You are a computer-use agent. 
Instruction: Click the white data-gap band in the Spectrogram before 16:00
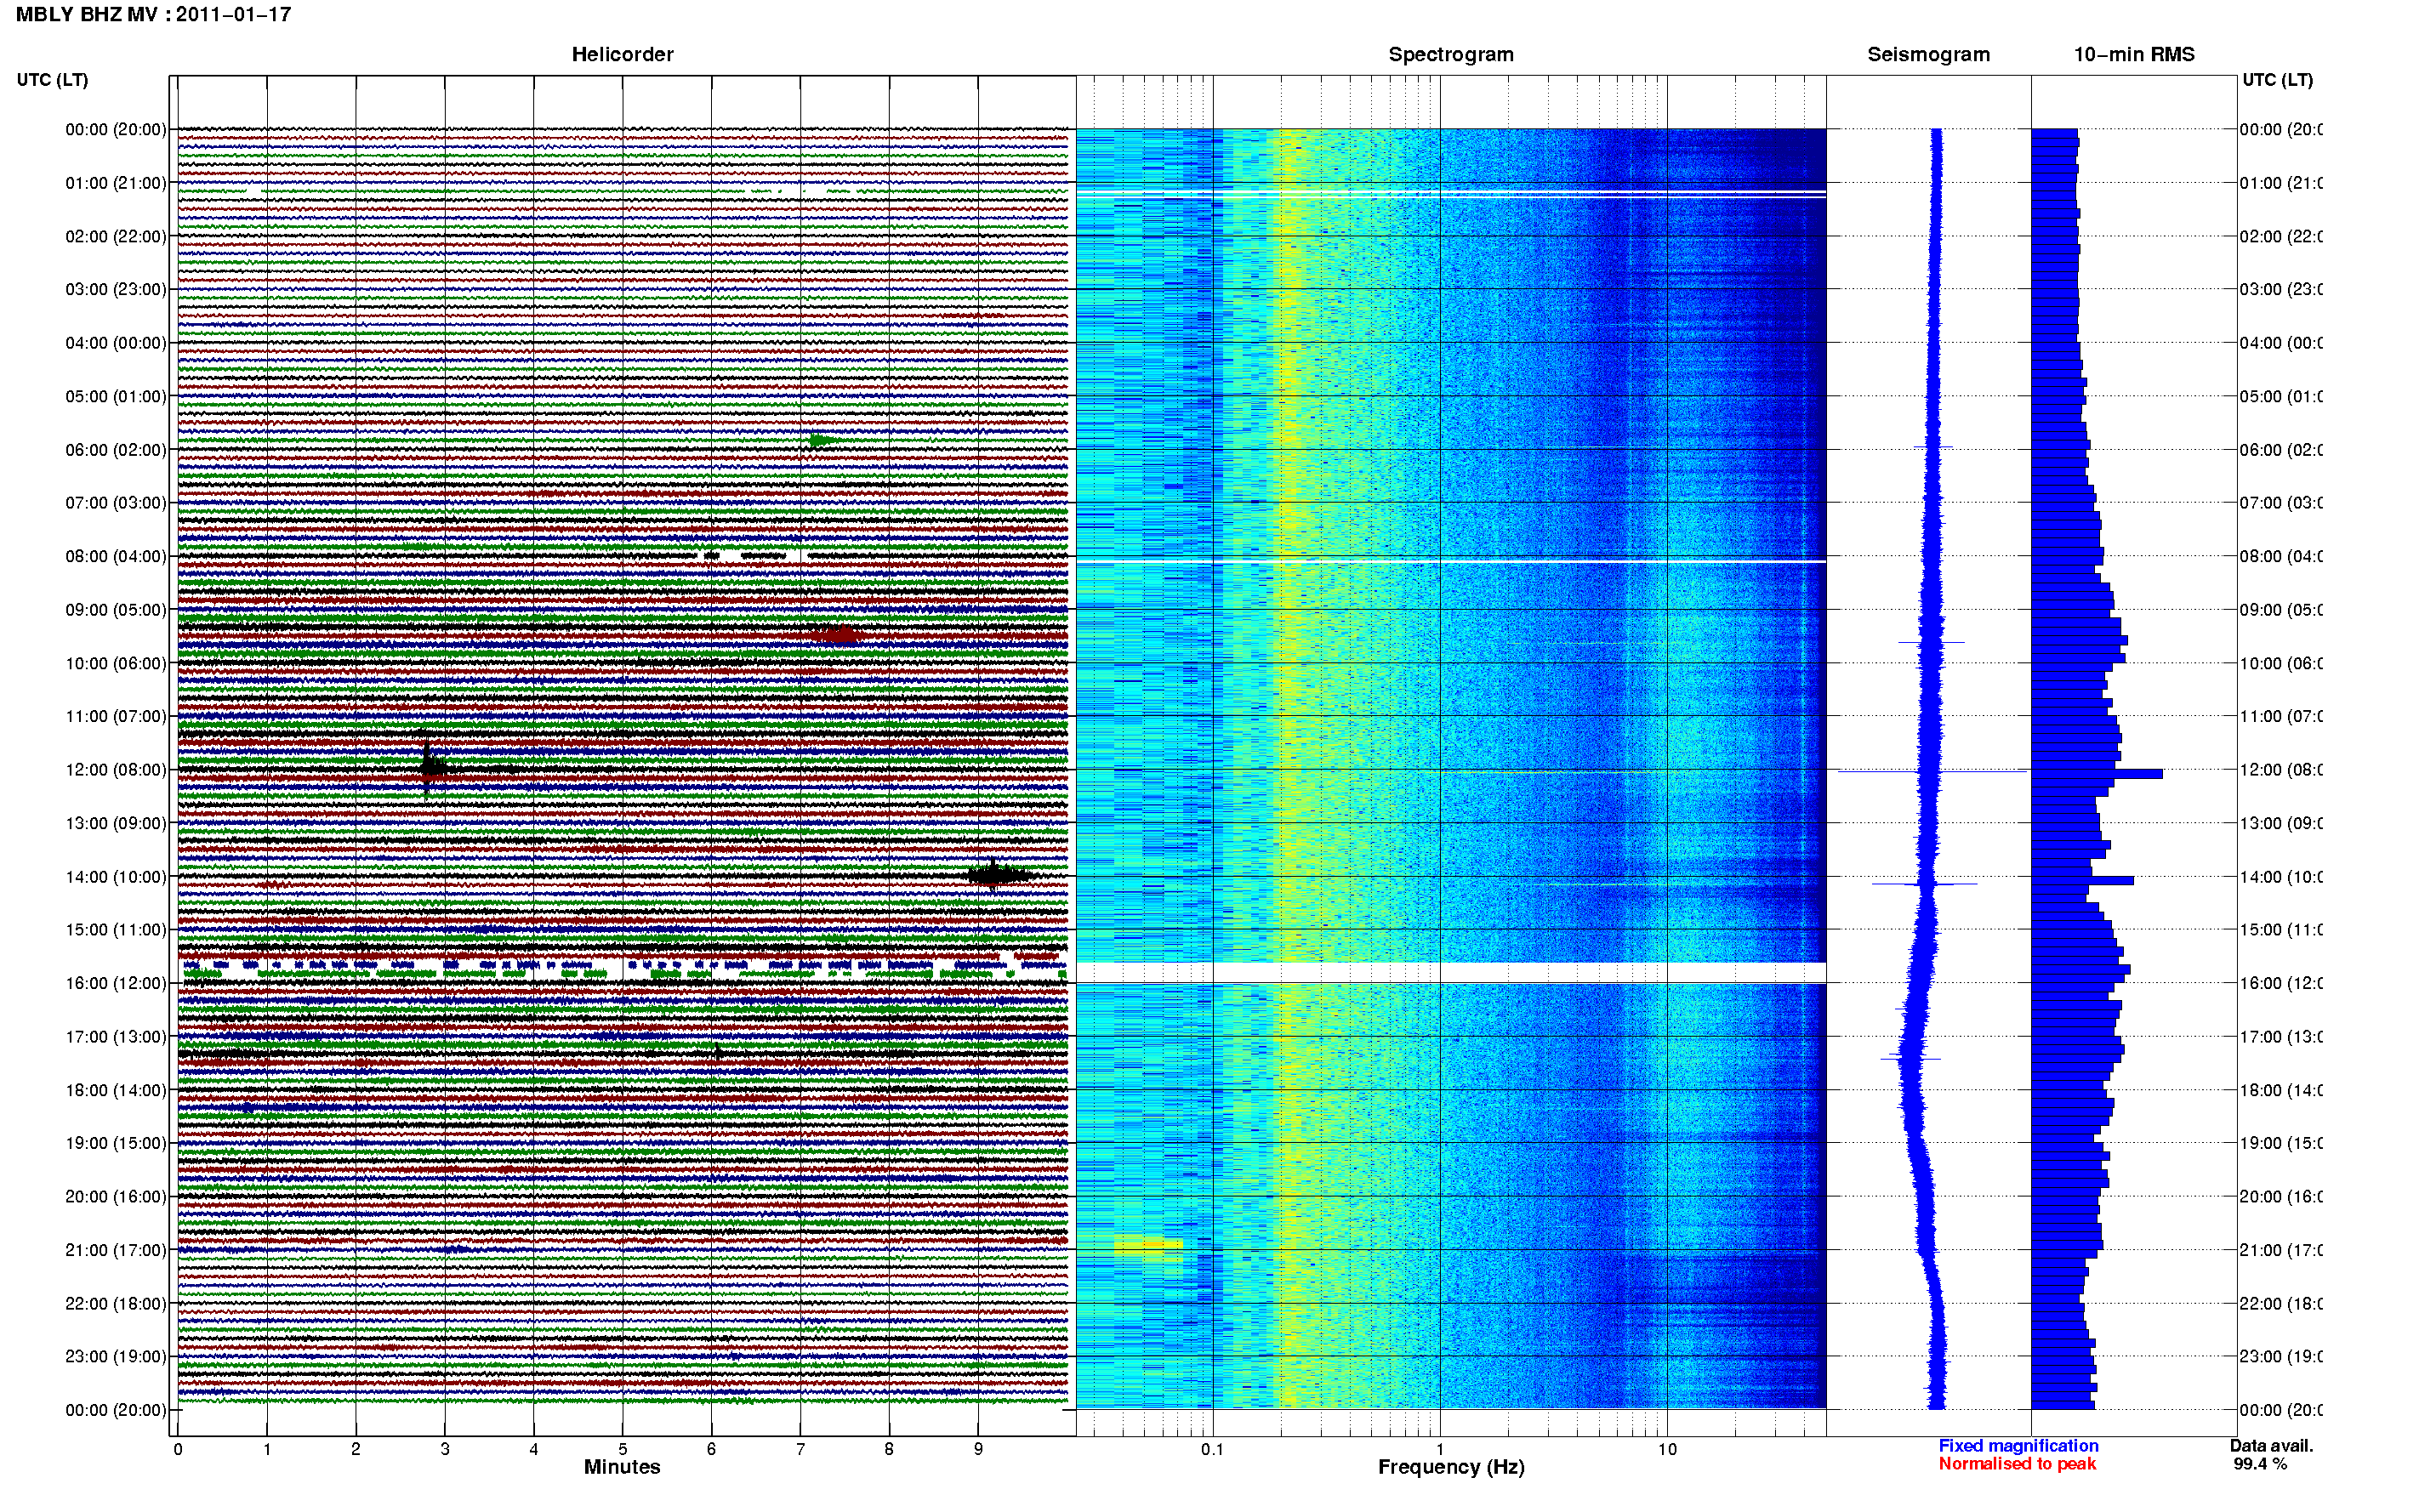[1451, 972]
